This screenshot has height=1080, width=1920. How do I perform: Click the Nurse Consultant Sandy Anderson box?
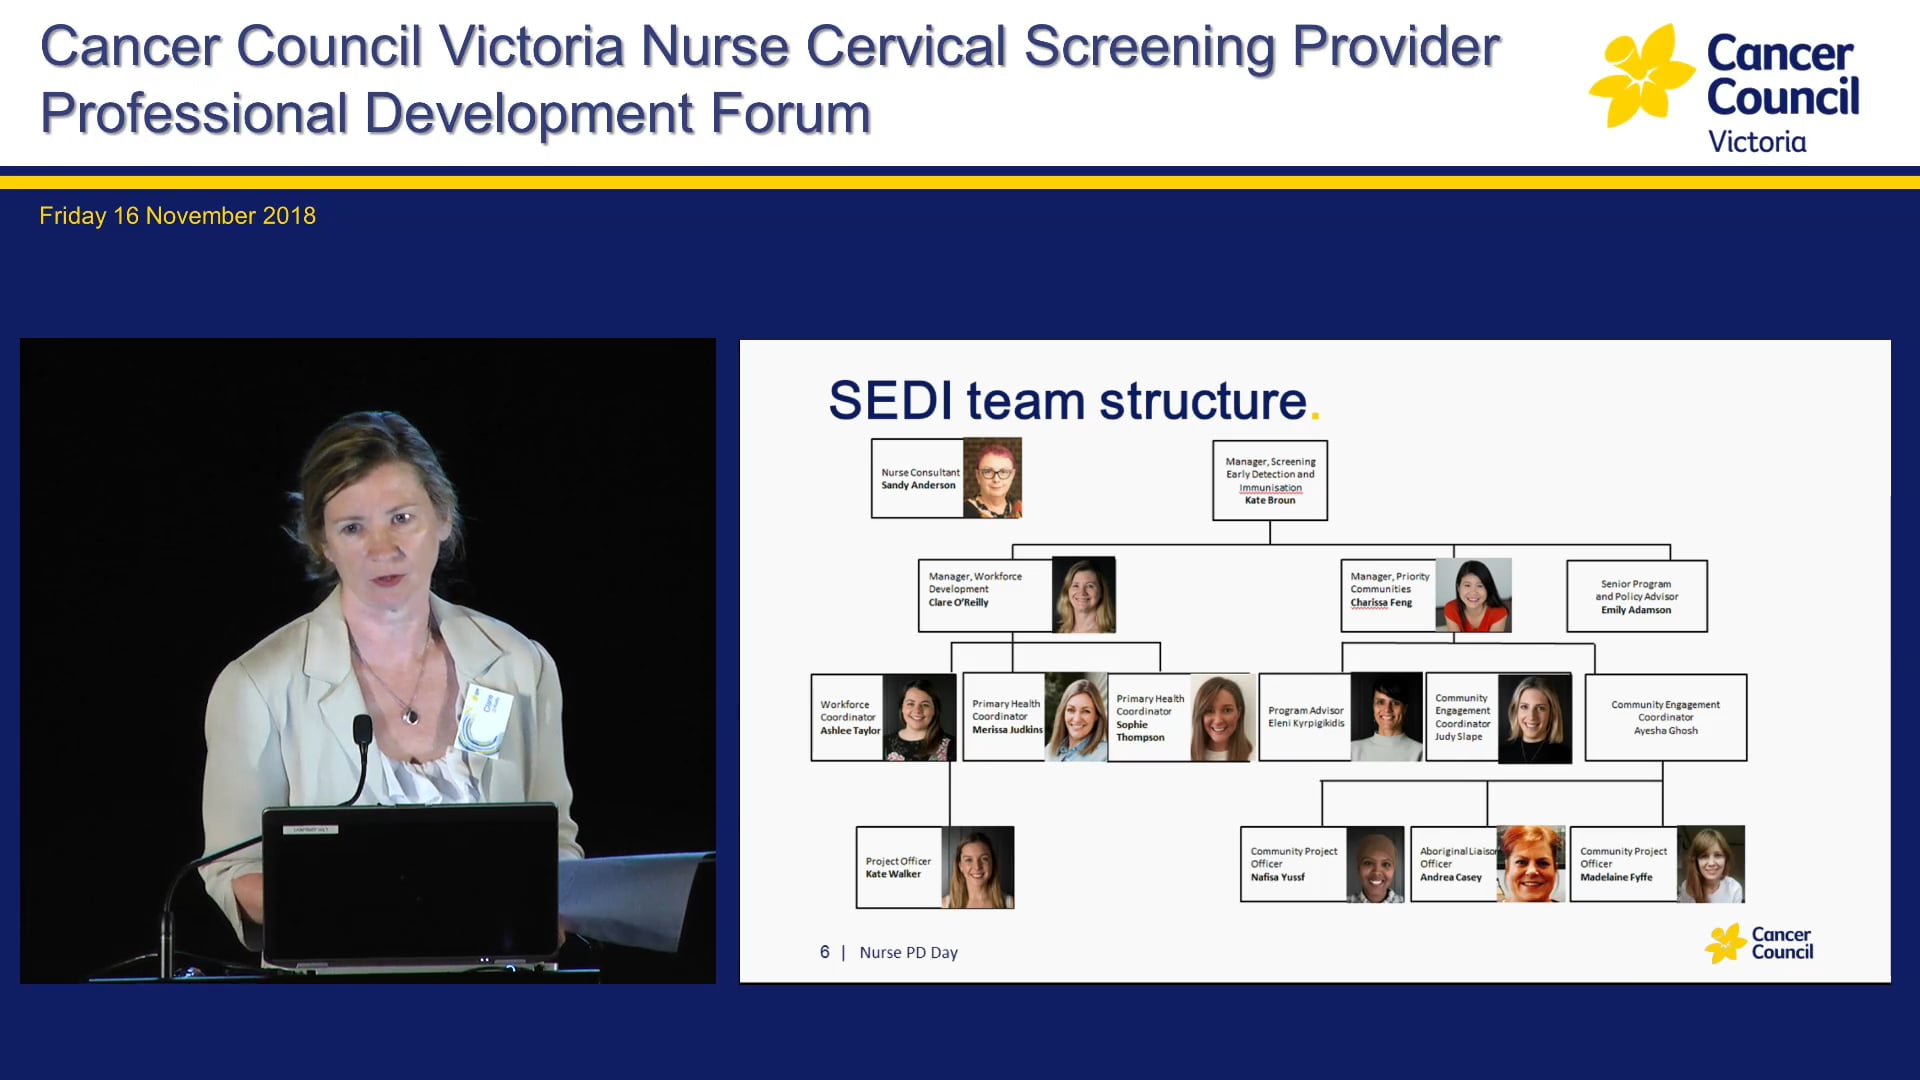[x=920, y=479]
